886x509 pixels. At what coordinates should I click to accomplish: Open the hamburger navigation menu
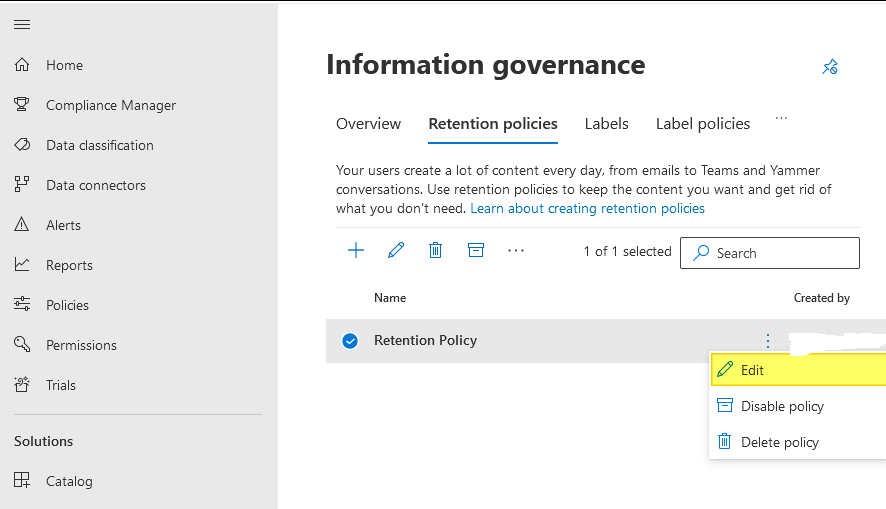(22, 24)
